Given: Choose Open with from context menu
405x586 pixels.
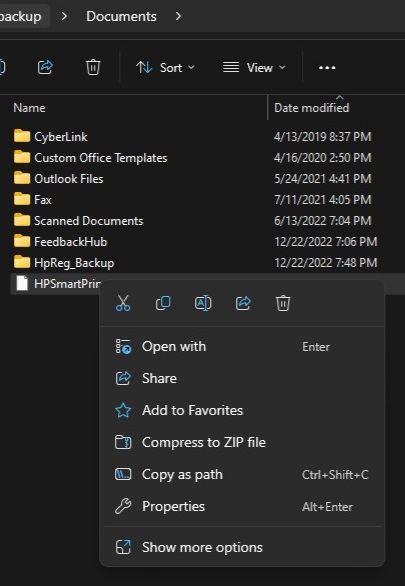Looking at the screenshot, I should click(x=242, y=346).
